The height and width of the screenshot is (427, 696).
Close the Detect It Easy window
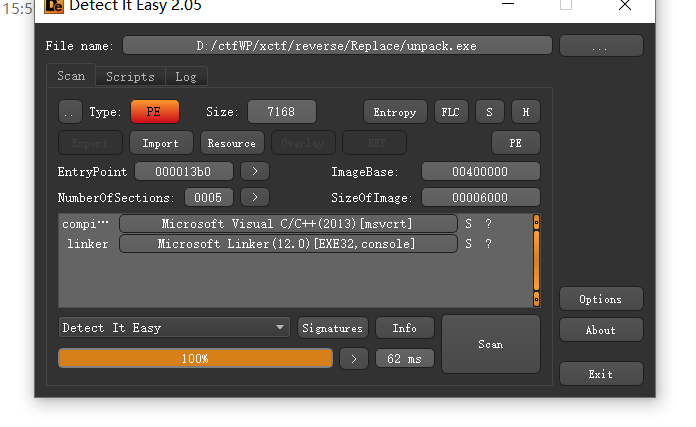[x=625, y=5]
